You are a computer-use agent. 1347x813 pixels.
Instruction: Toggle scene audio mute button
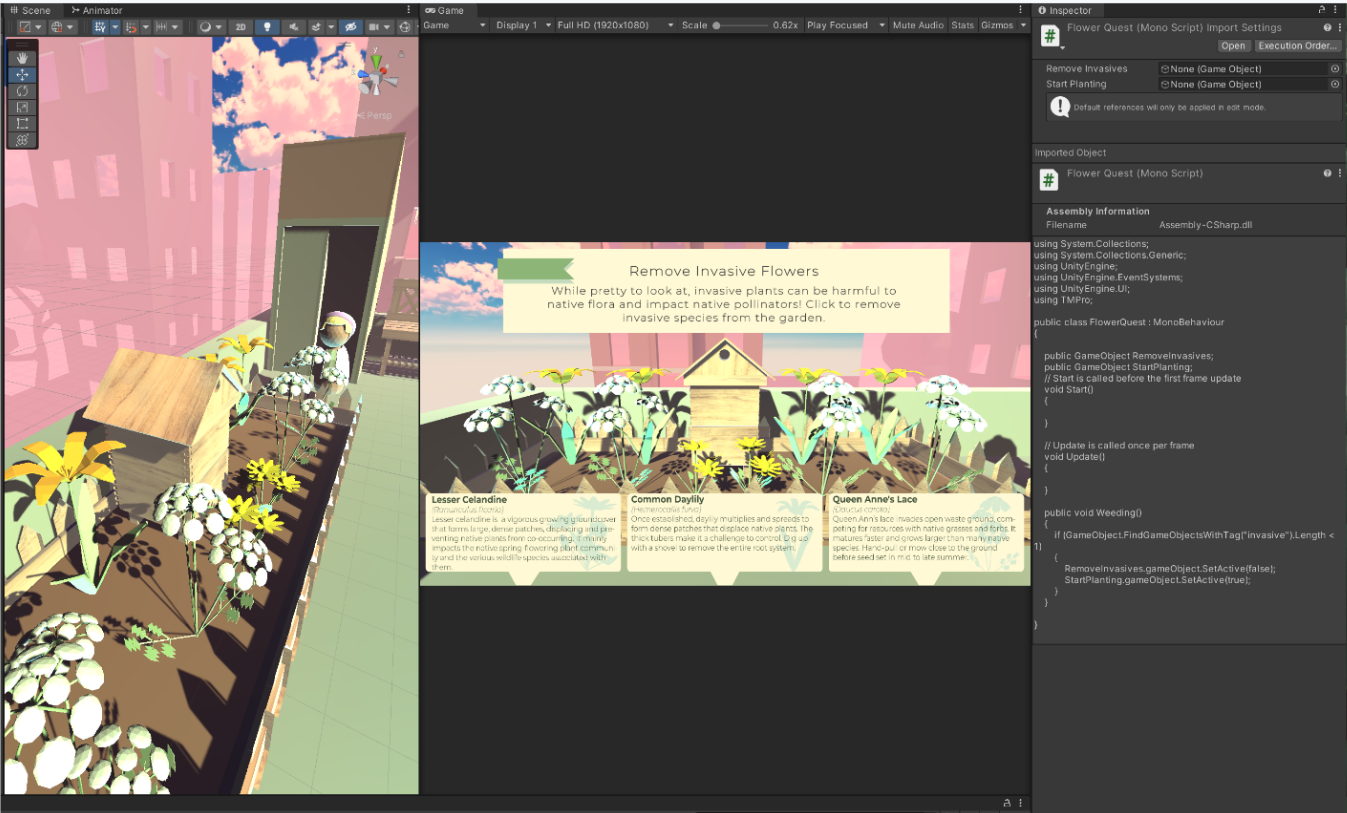coord(294,27)
